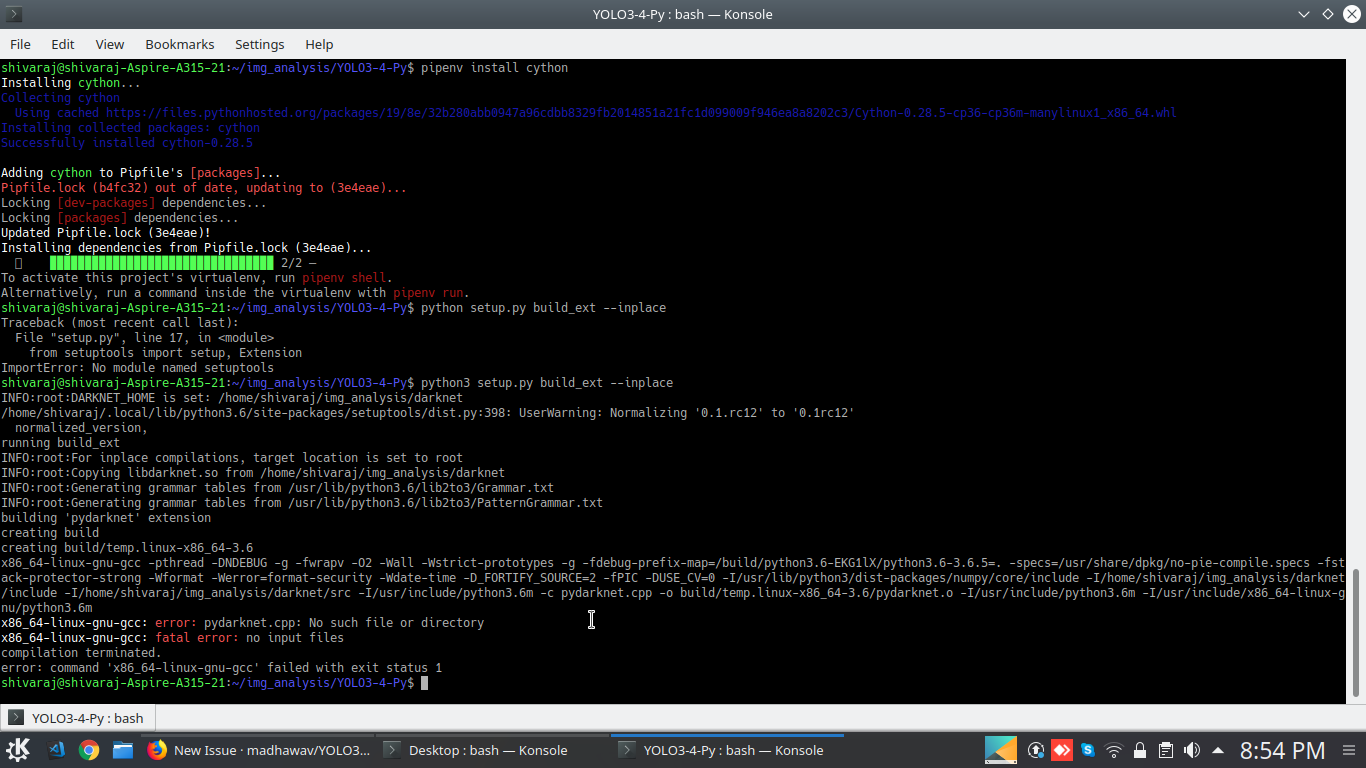Click the terminal vertical scrollbar
This screenshot has height=768, width=1366.
click(1358, 635)
